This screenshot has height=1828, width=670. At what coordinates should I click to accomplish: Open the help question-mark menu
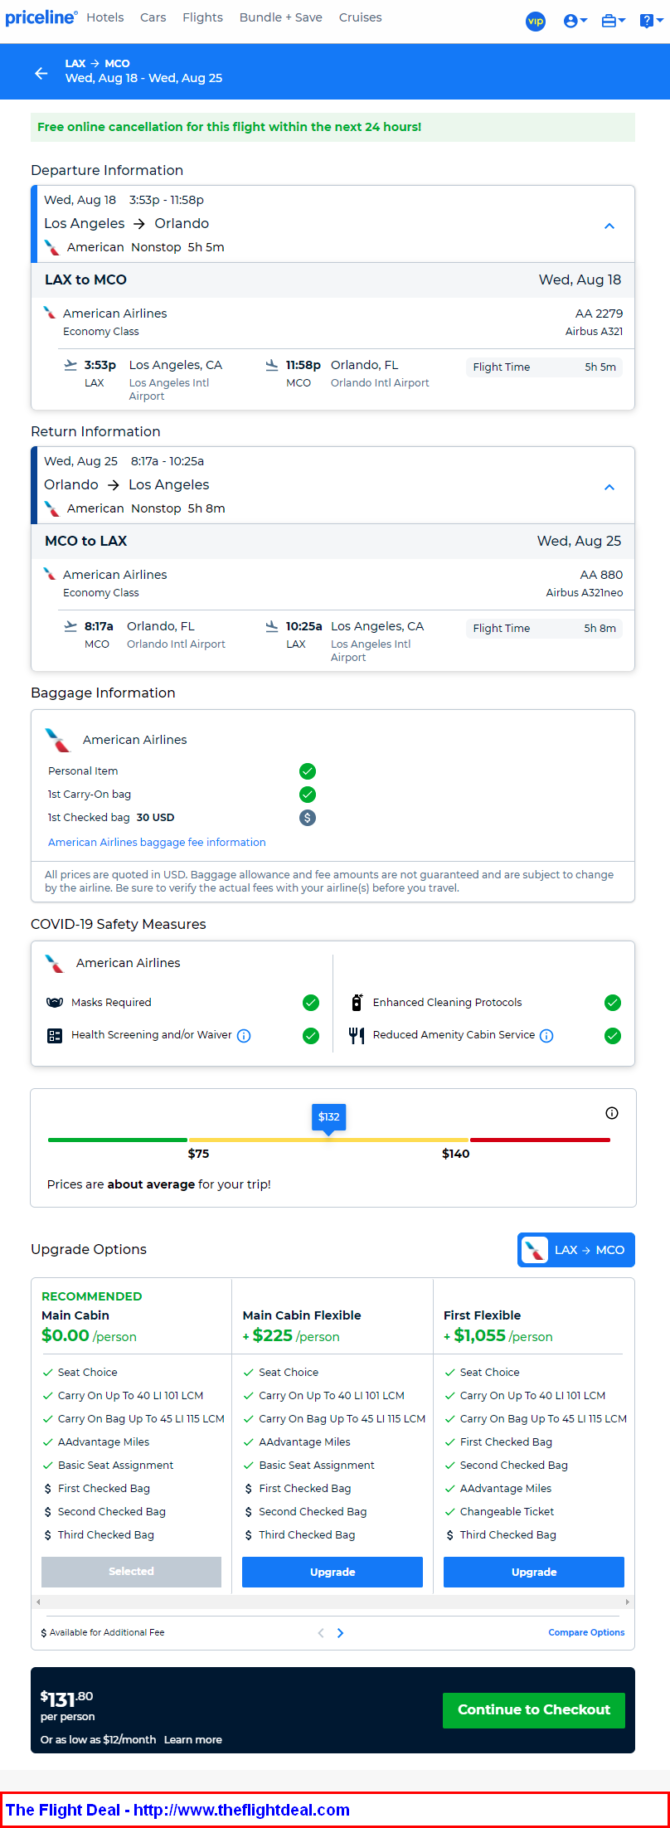[x=650, y=21]
